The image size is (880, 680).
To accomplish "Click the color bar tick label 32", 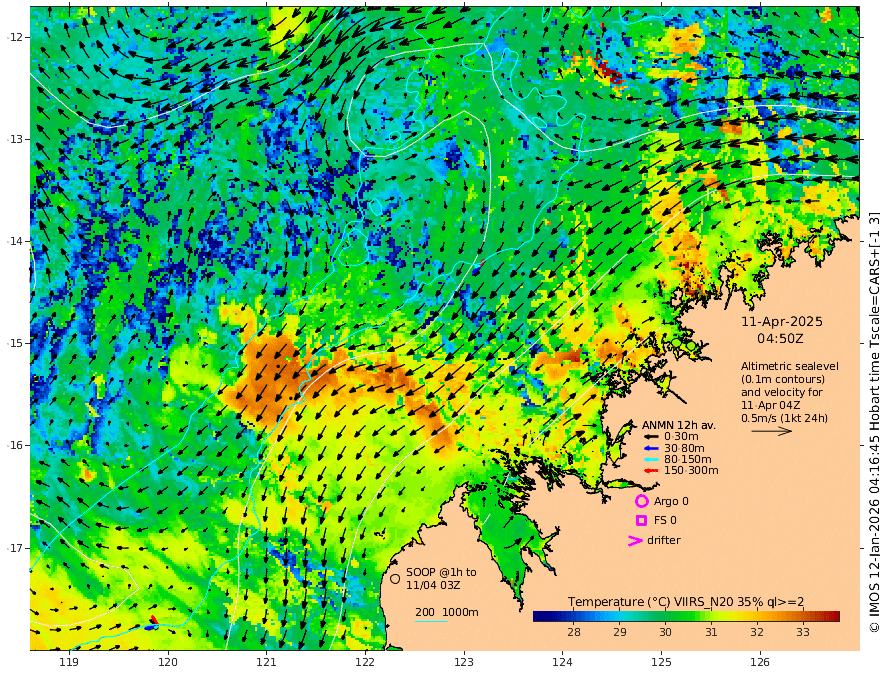I will coord(757,632).
